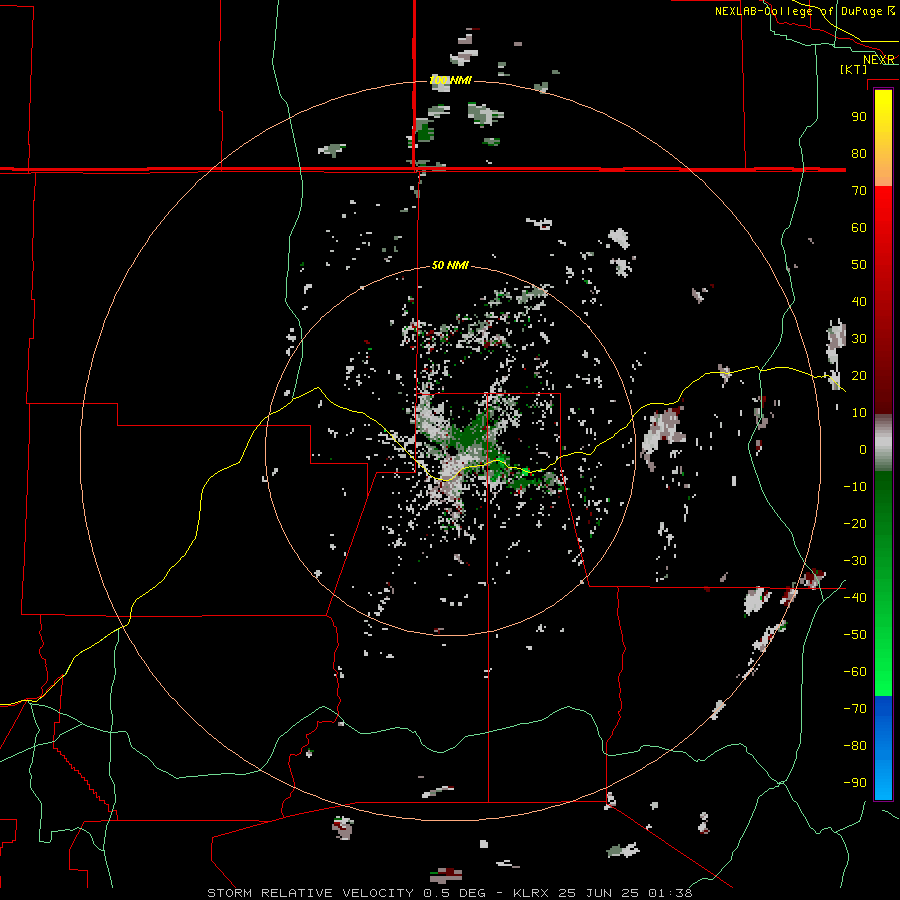Click the 60 value on velocity scale

(859, 228)
